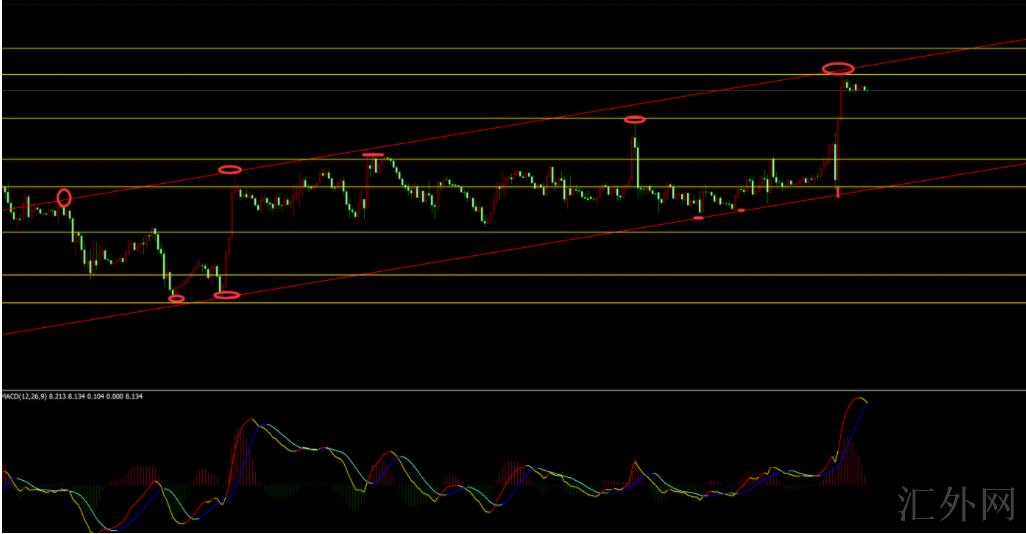
Task: Select the topmost yellow horizontal line
Action: pos(500,48)
